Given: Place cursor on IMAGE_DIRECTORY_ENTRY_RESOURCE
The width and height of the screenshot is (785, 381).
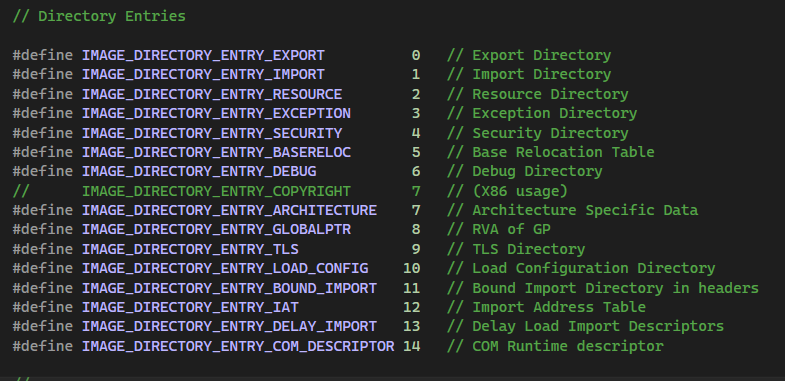Looking at the screenshot, I should coord(212,94).
